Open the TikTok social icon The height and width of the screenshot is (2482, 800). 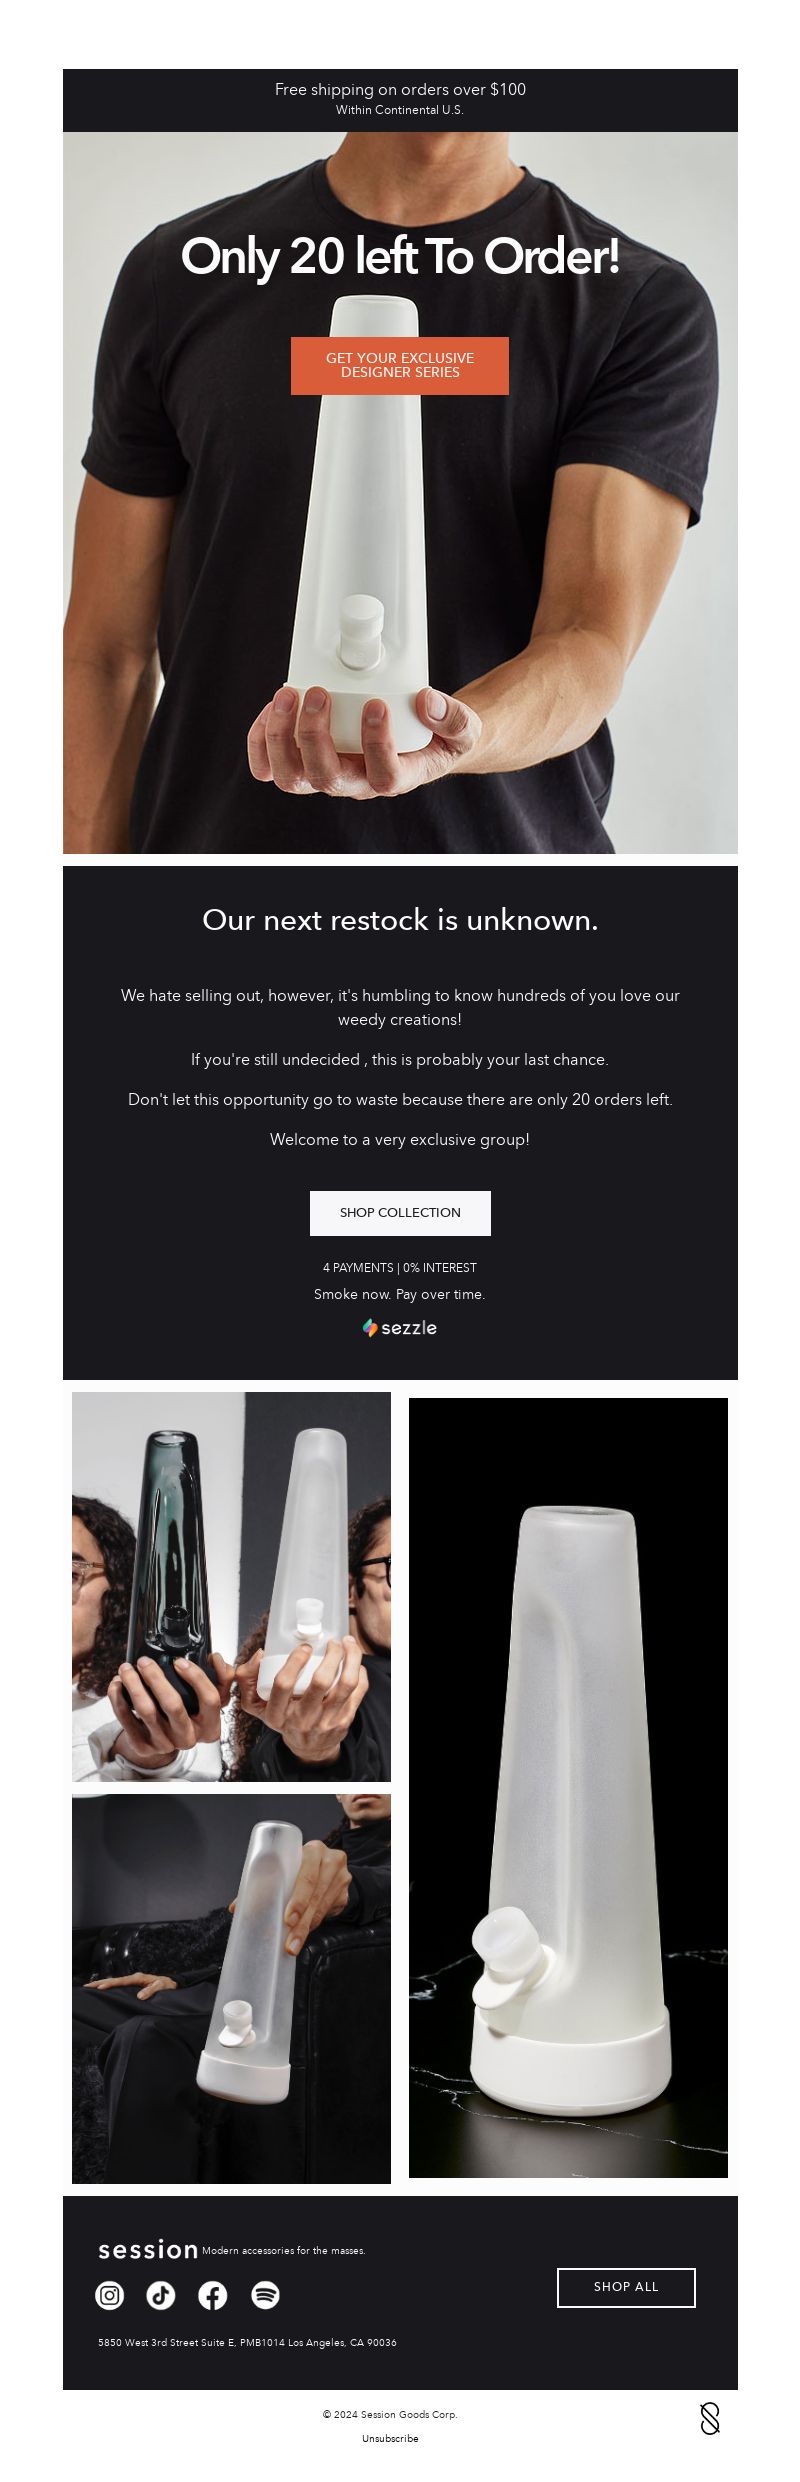click(x=161, y=2295)
